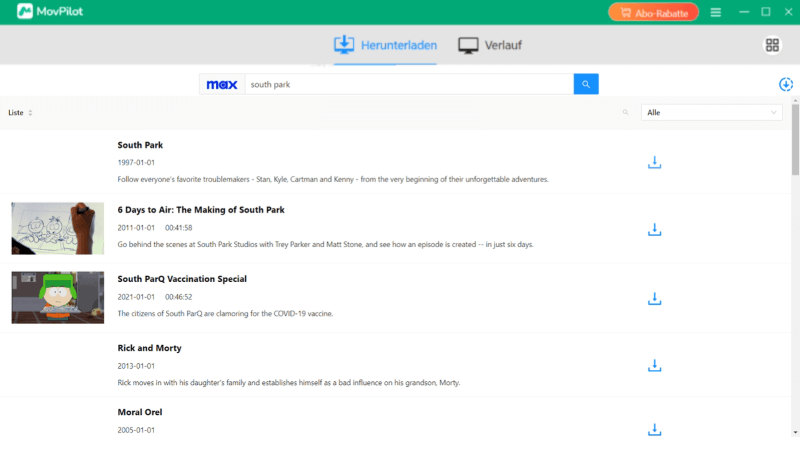Maximize the MovPilot window

(766, 12)
